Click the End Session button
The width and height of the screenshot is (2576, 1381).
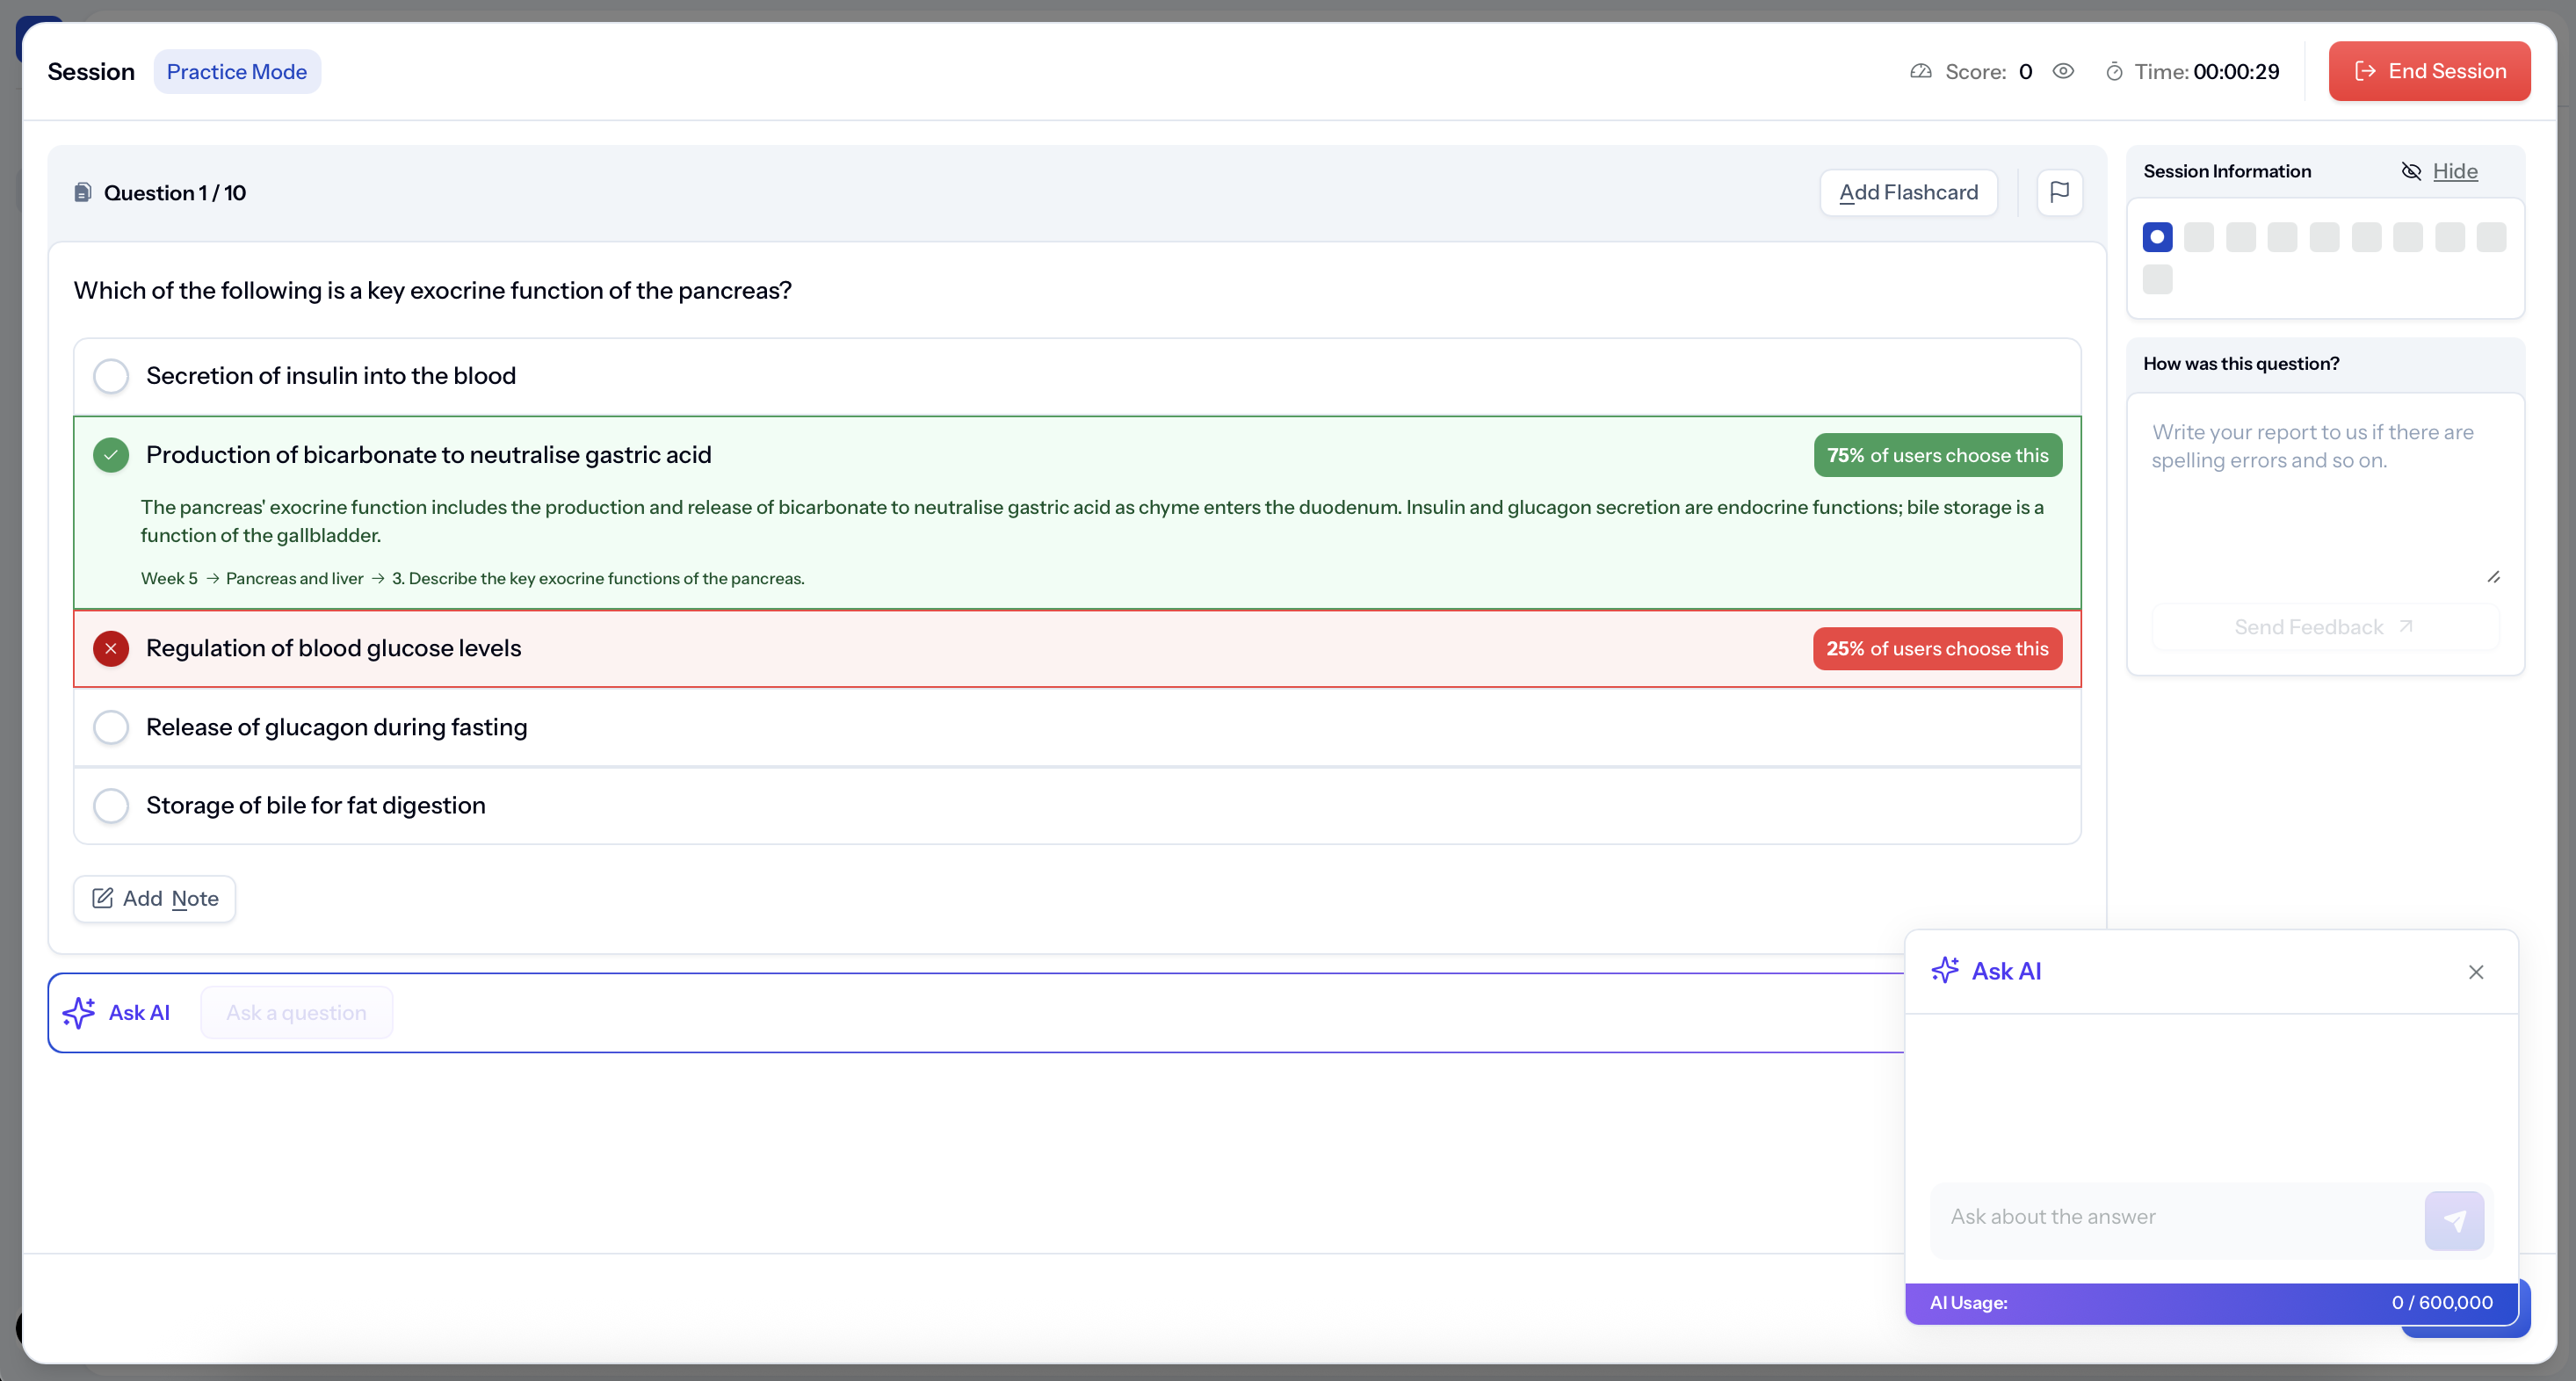click(x=2429, y=71)
